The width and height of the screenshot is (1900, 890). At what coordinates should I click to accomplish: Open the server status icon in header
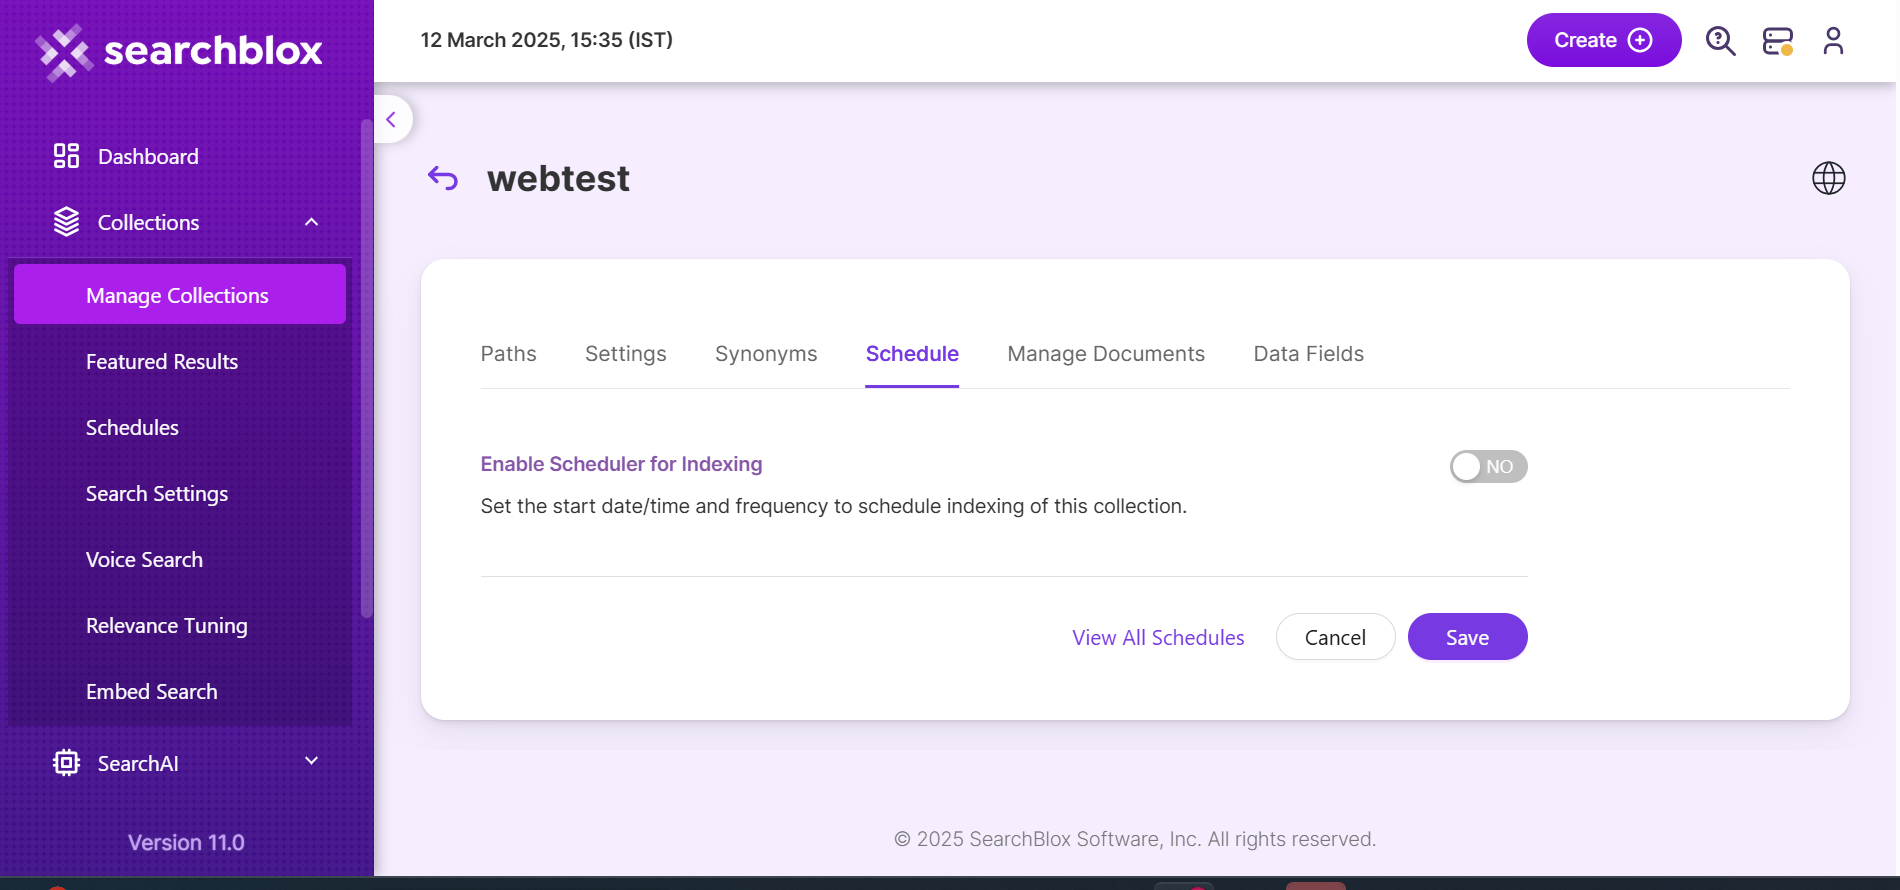(x=1777, y=41)
